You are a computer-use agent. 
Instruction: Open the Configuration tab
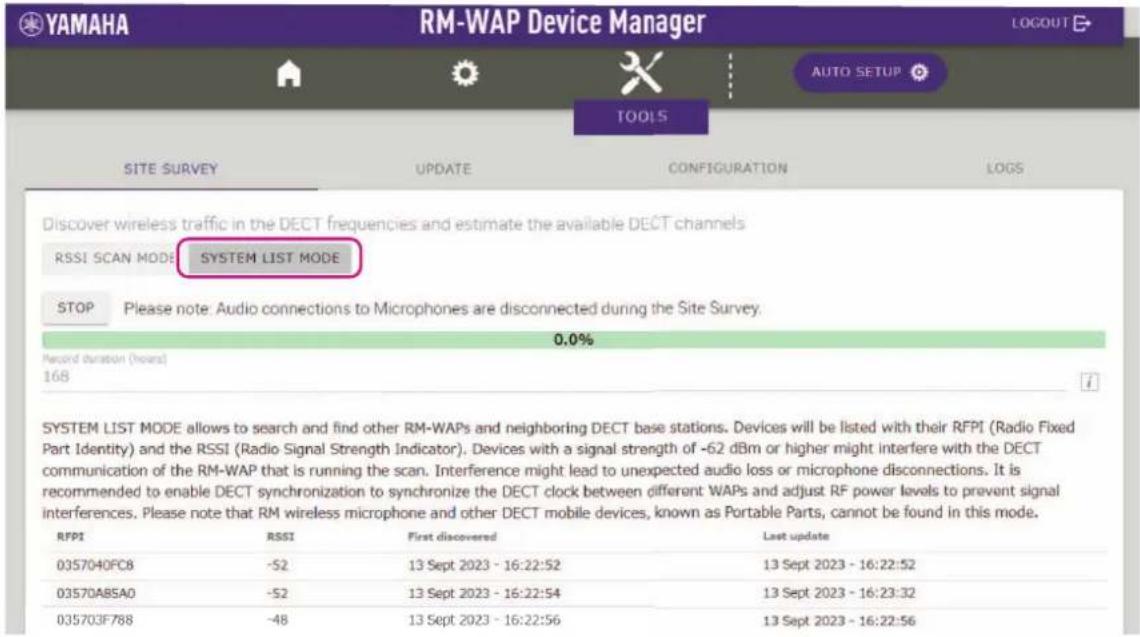point(728,168)
